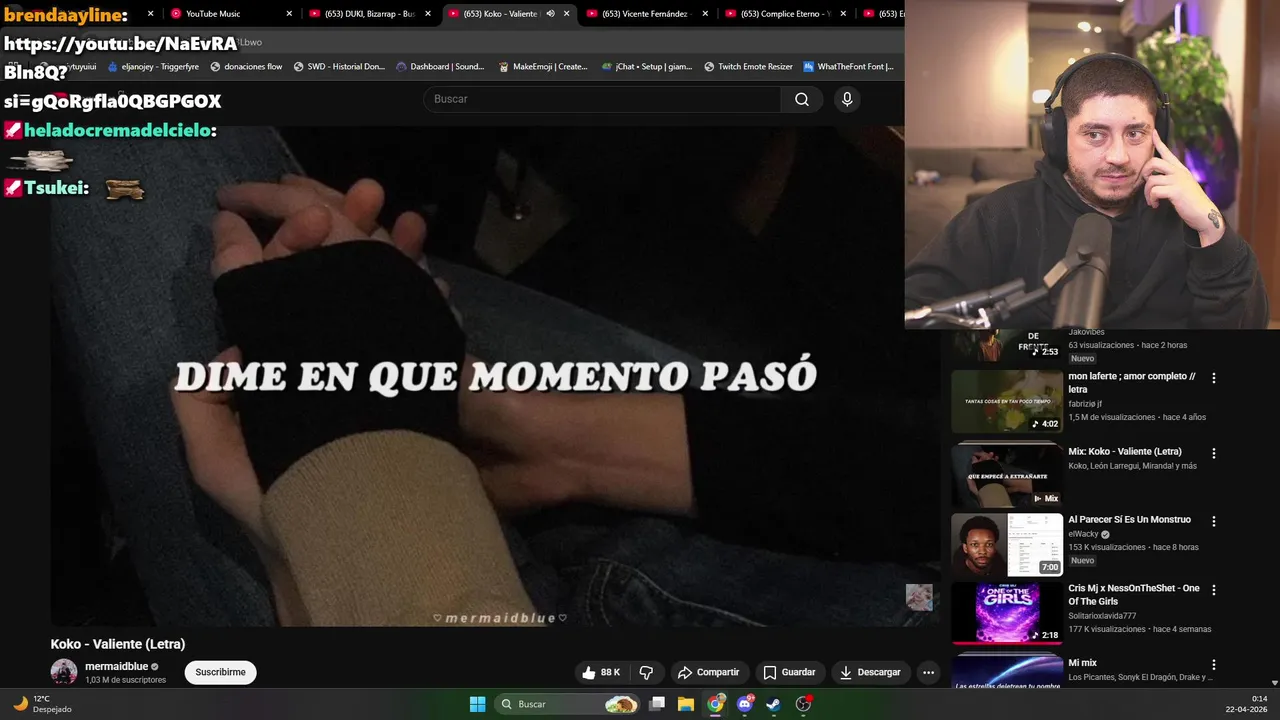Open File Explorer from taskbar

(x=686, y=704)
